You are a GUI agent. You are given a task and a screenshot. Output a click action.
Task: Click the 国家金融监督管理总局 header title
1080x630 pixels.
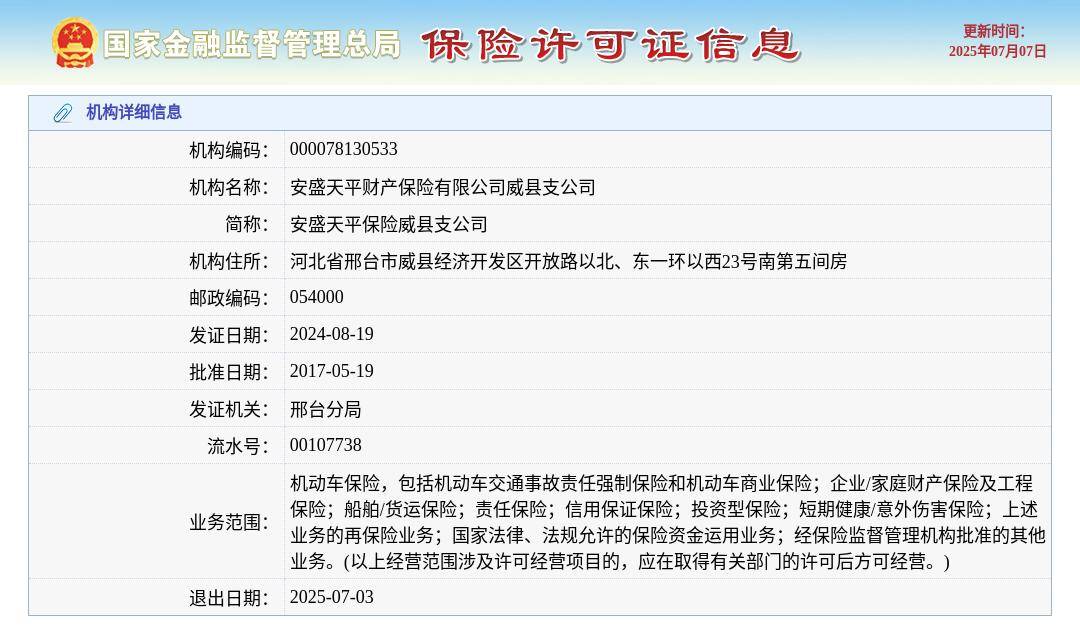point(251,44)
